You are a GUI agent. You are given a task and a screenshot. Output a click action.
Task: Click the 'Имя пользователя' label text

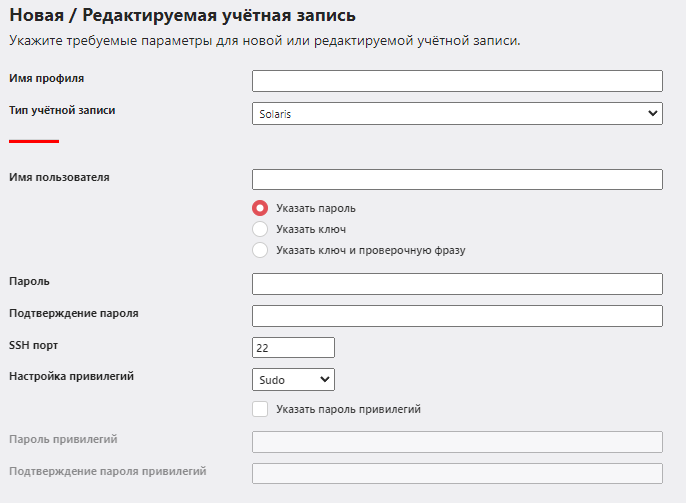[x=59, y=177]
